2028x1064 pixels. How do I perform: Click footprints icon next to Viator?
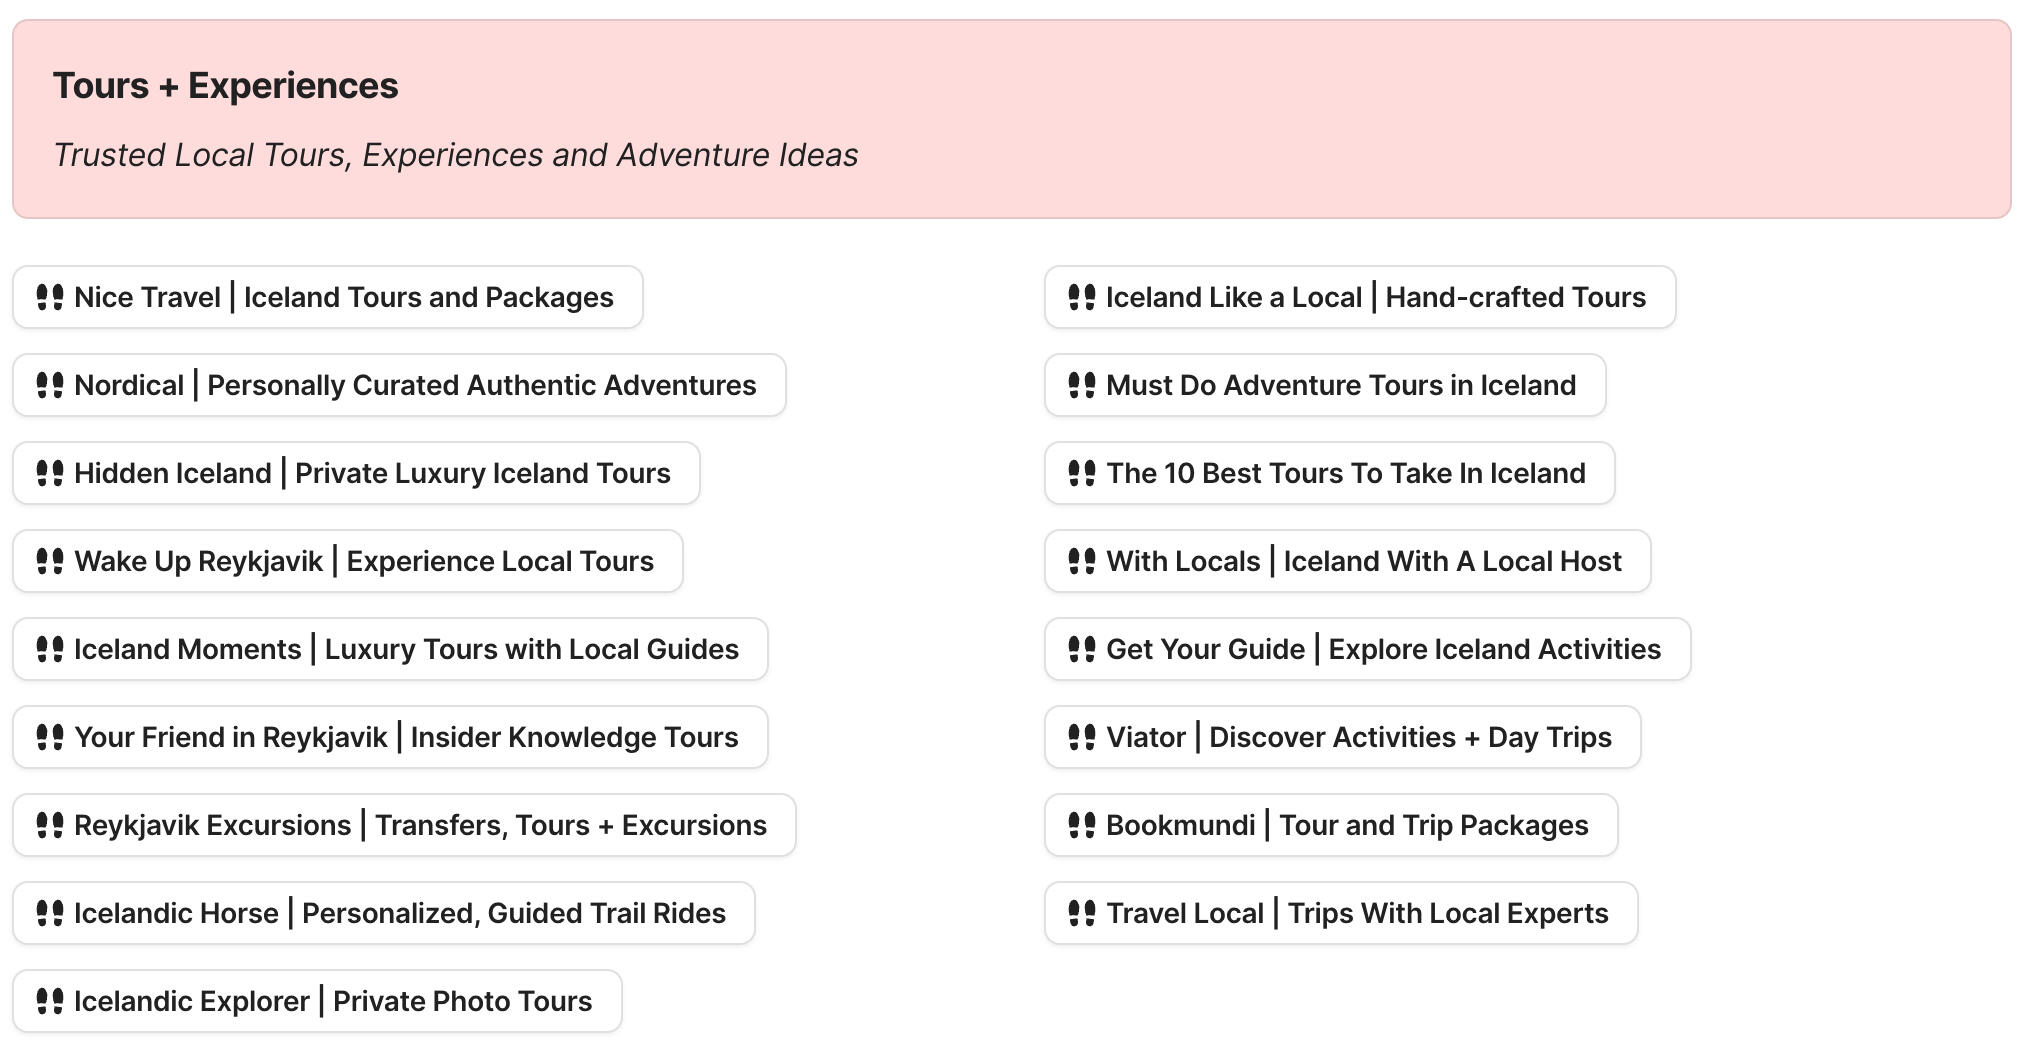tap(1082, 737)
